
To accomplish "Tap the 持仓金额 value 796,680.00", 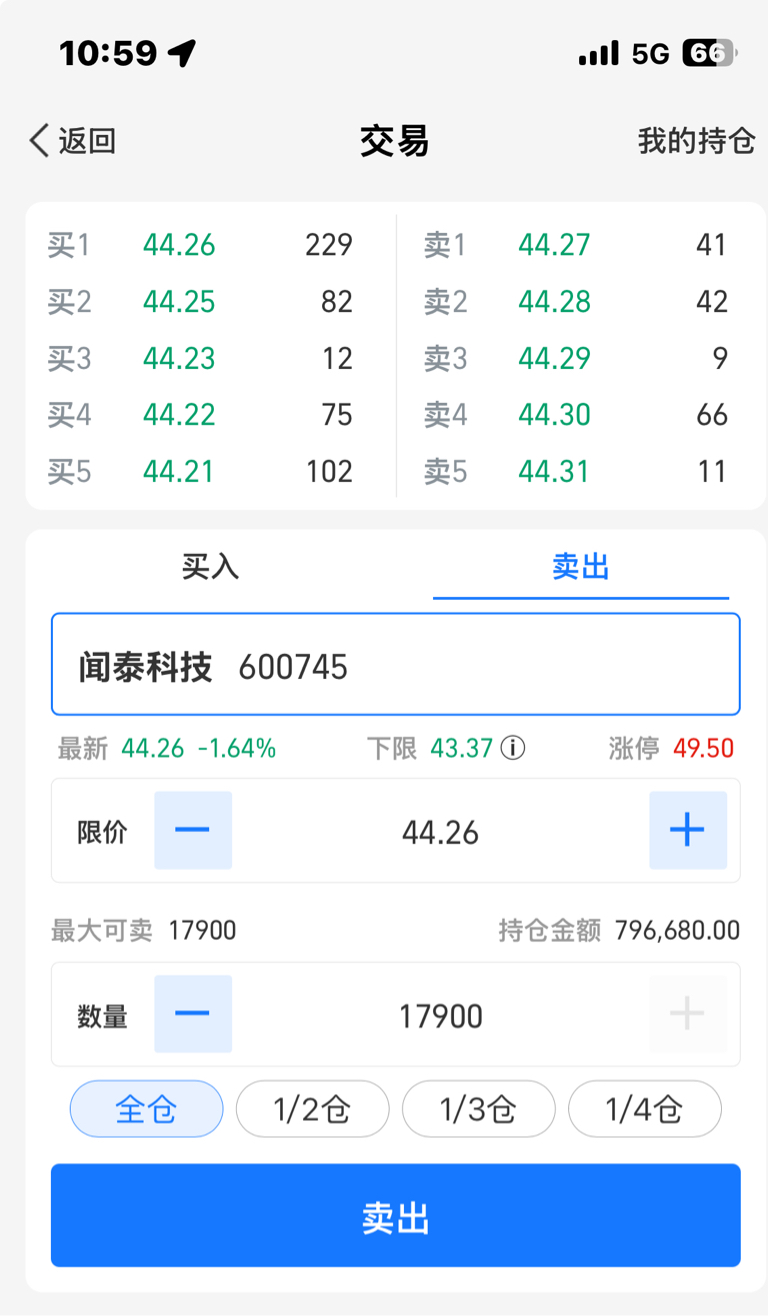I will click(x=677, y=931).
